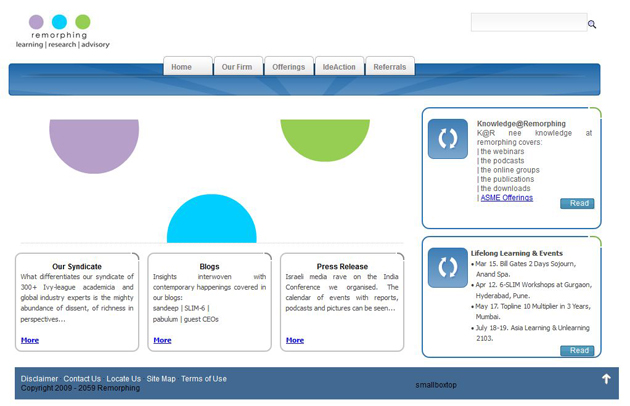The width and height of the screenshot is (630, 406).
Task: Open More link under Our Syndicate
Action: tap(30, 340)
